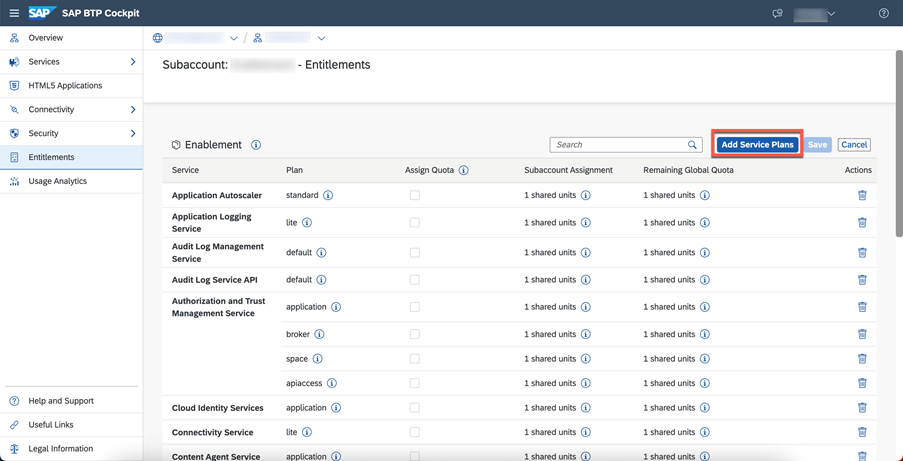Viewport: 903px width, 461px height.
Task: Check Assign Quota for Cloud Identity Services
Action: (415, 407)
